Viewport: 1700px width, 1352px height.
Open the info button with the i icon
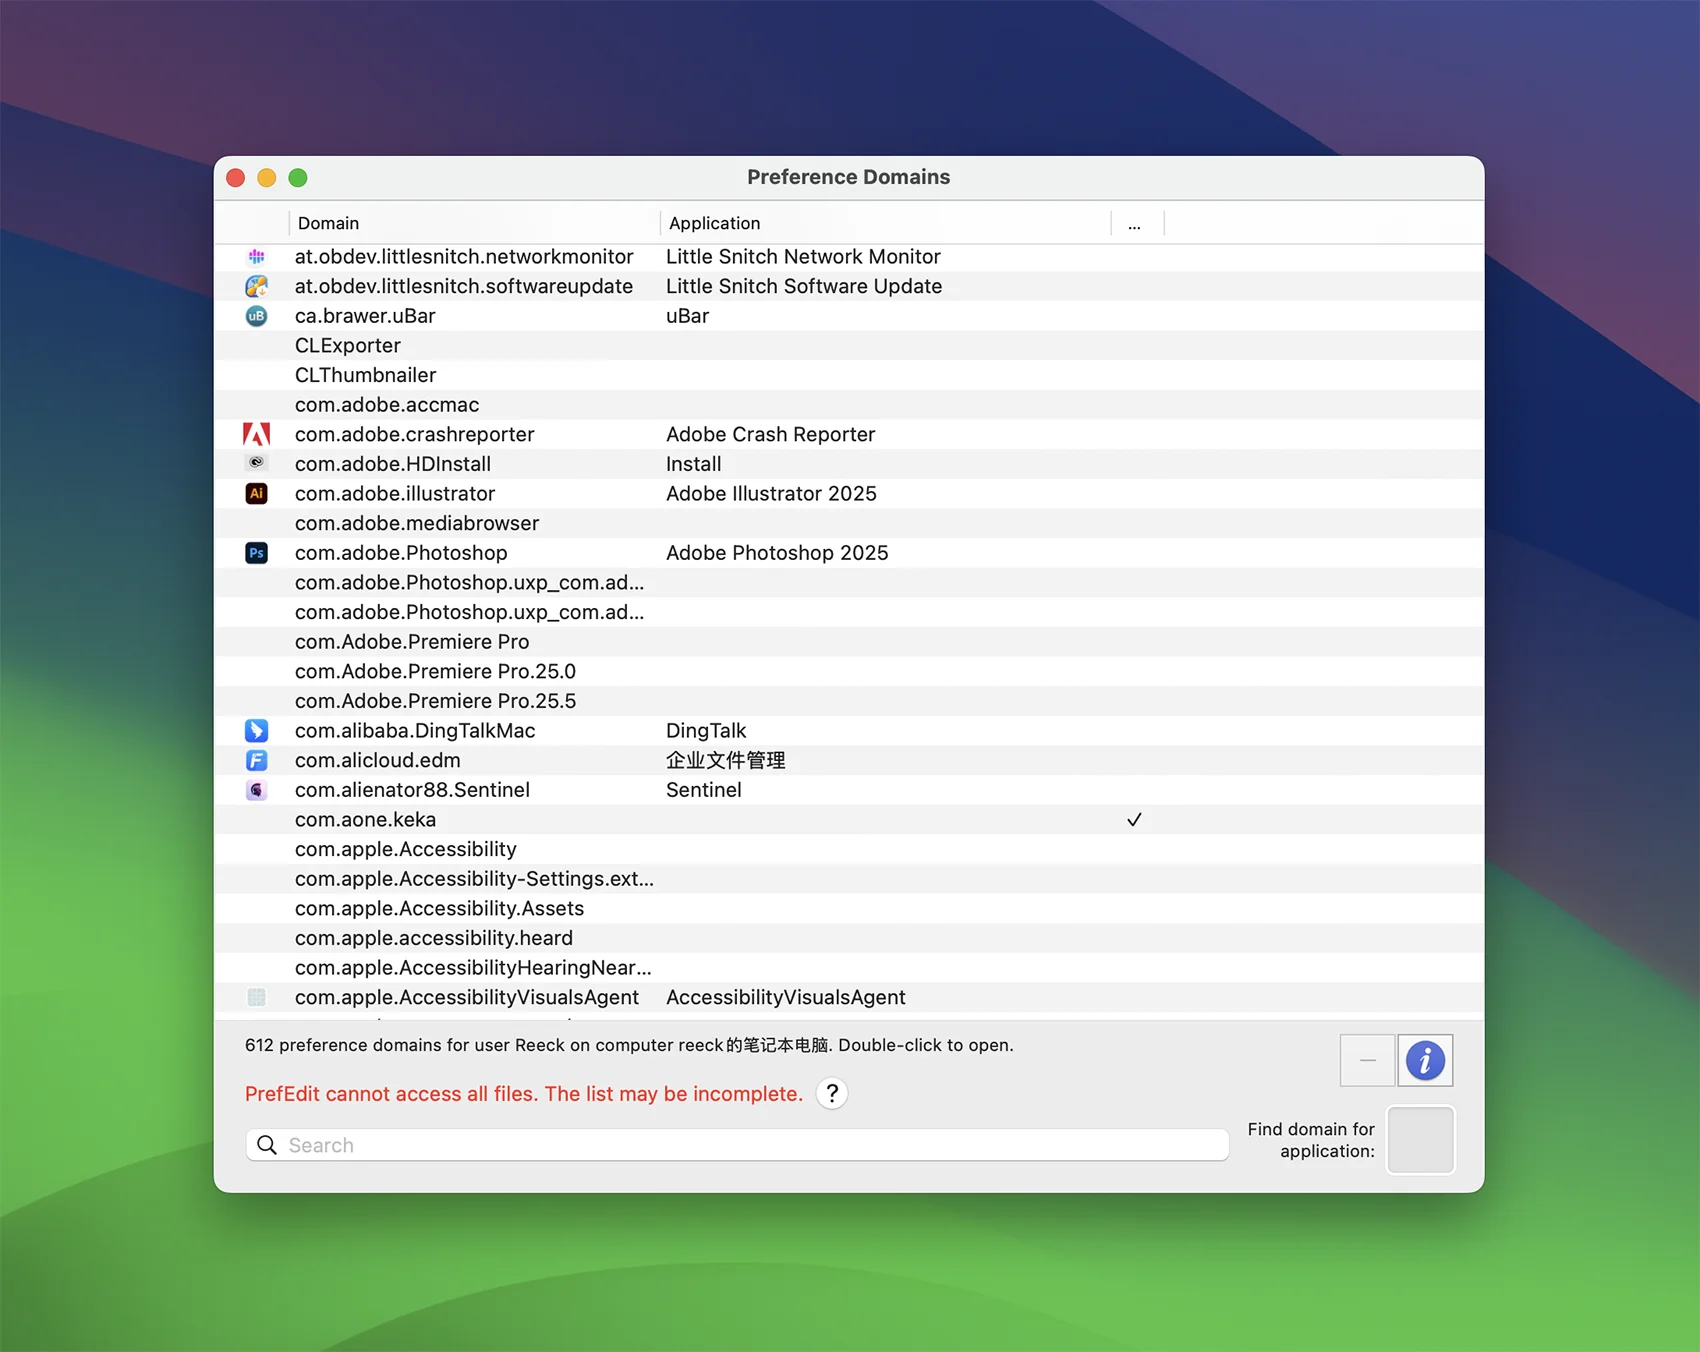coord(1425,1060)
